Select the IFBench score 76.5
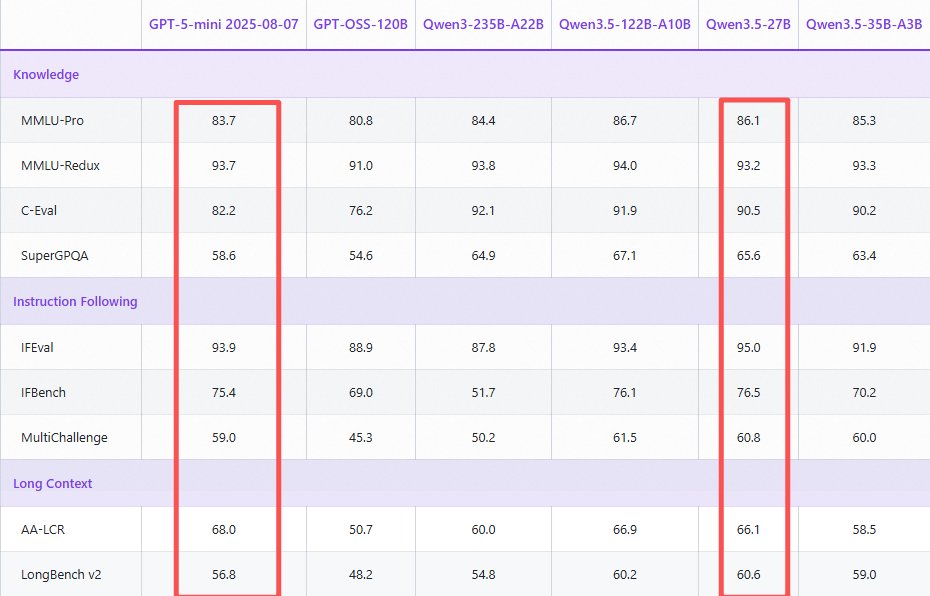The height and width of the screenshot is (596, 930). pyautogui.click(x=748, y=393)
